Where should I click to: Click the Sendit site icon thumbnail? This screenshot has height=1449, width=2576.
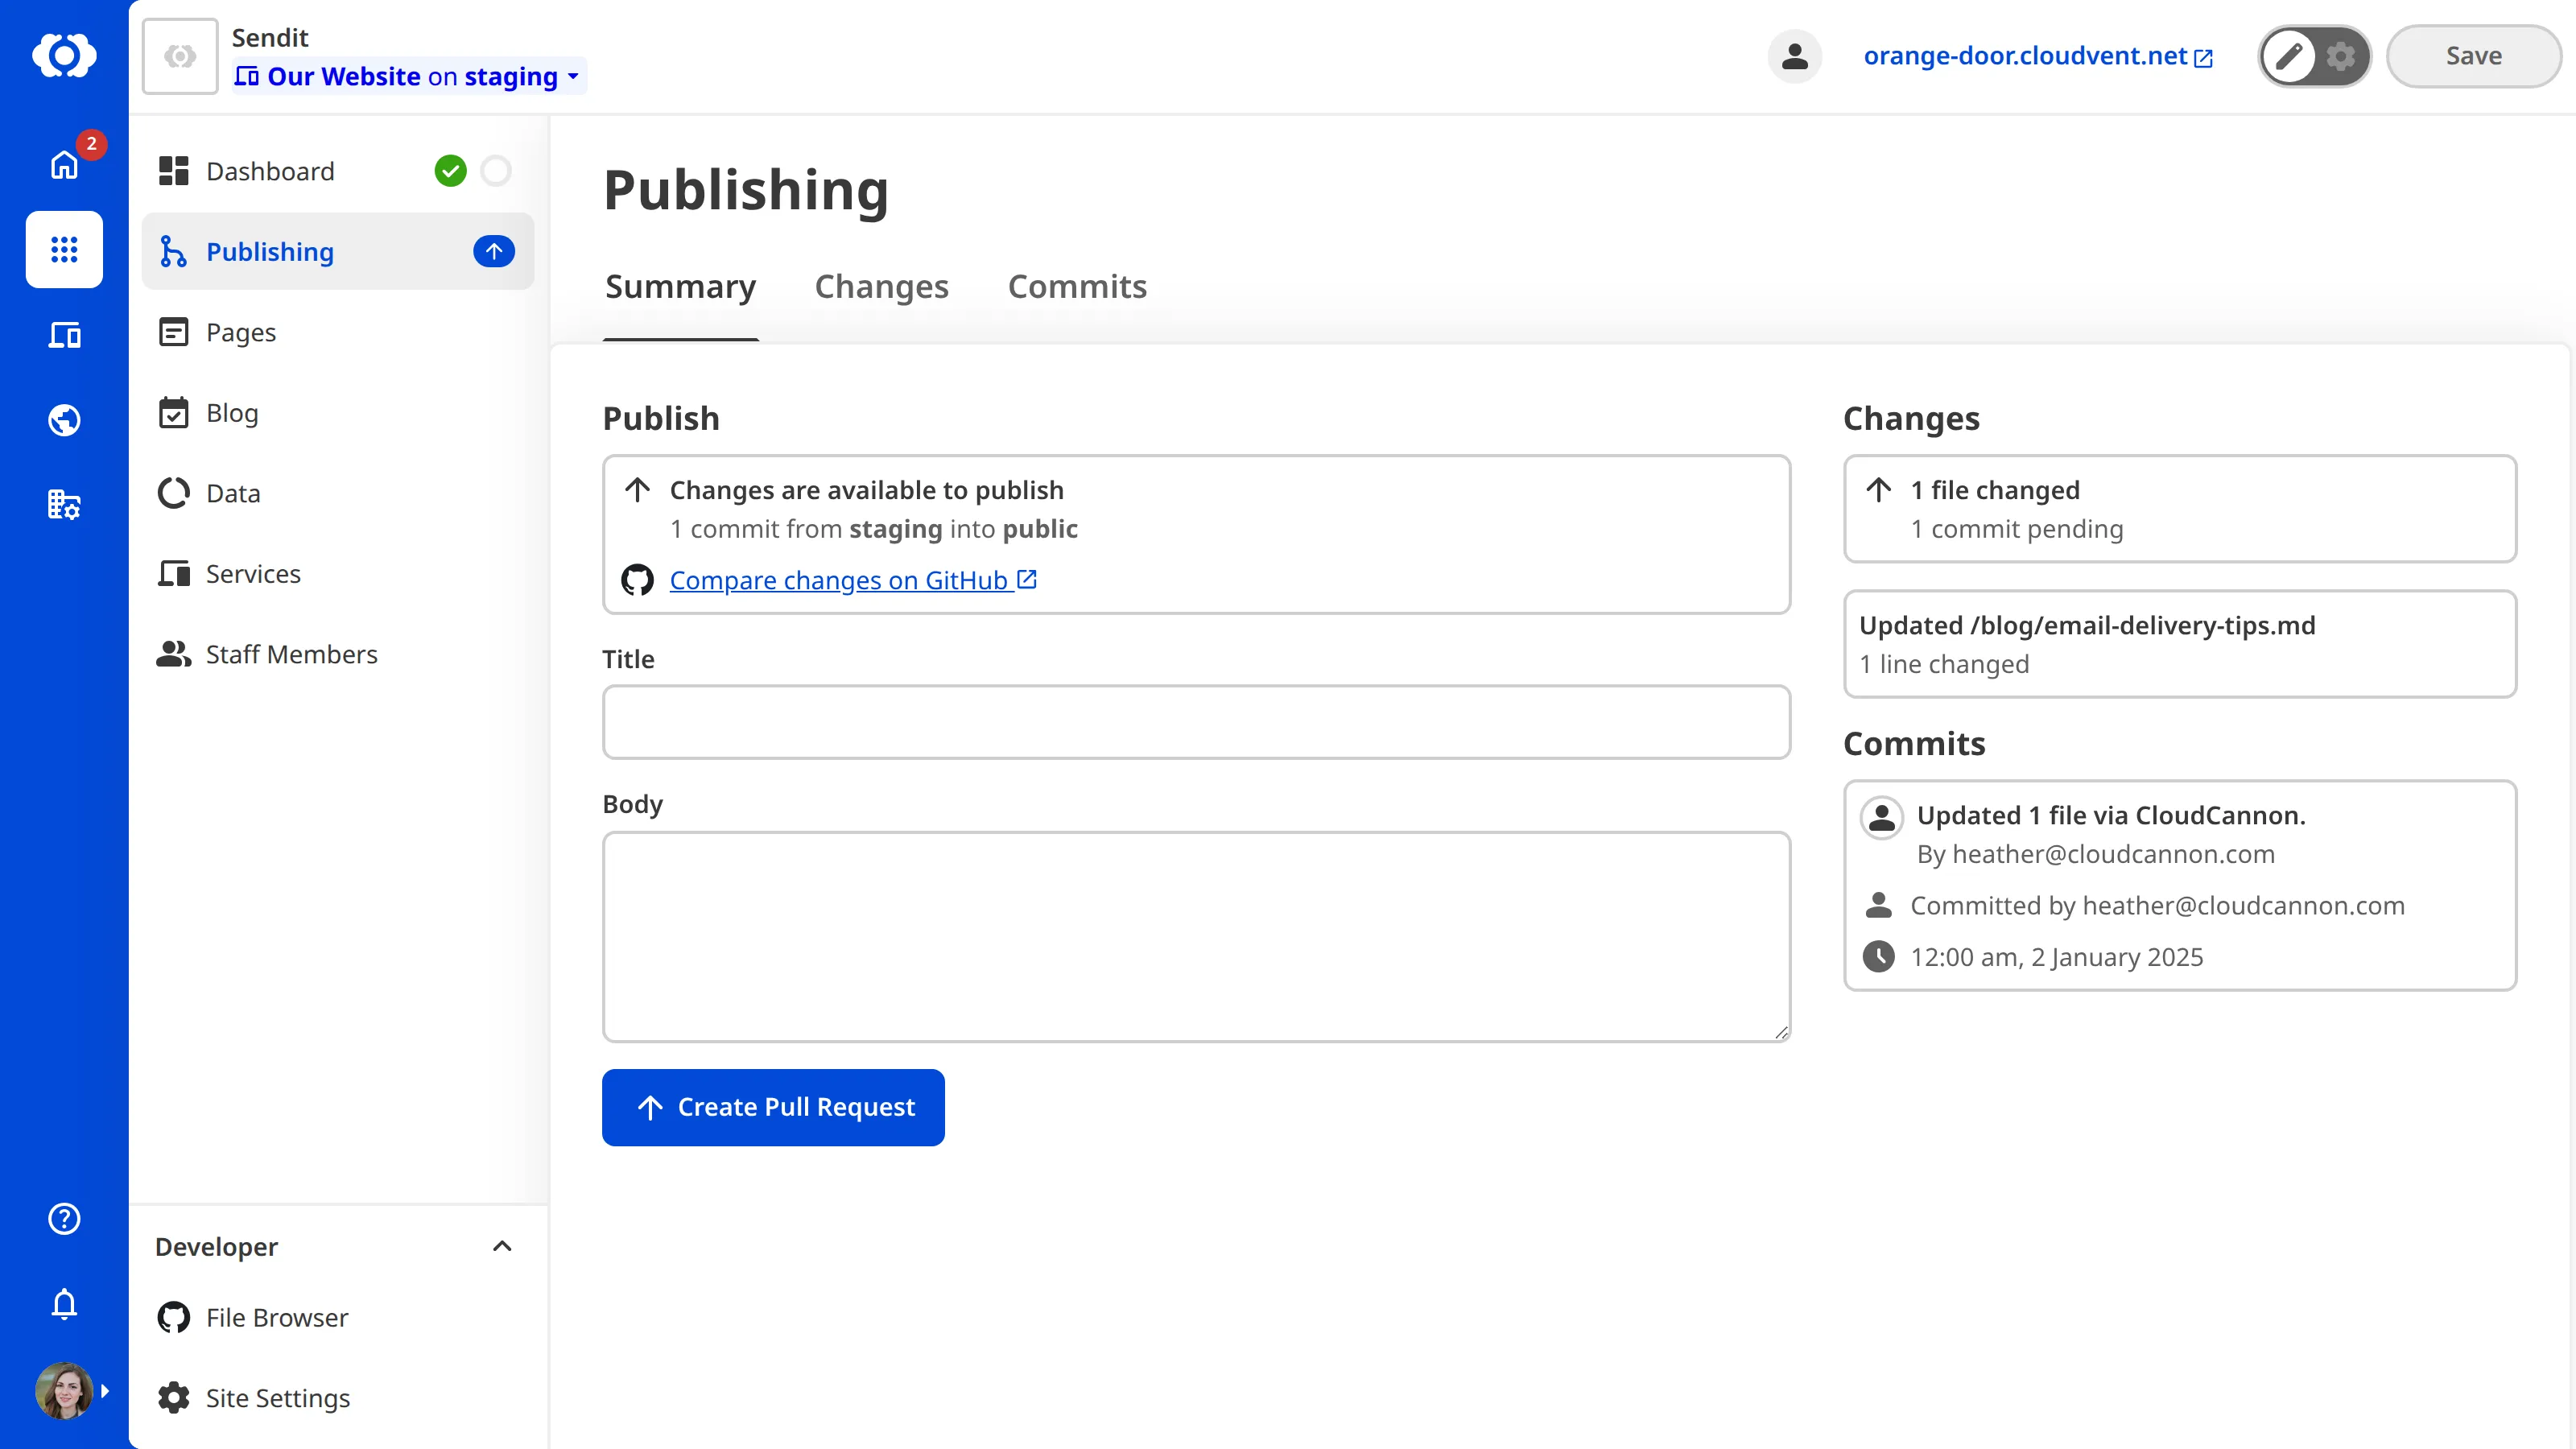(180, 56)
